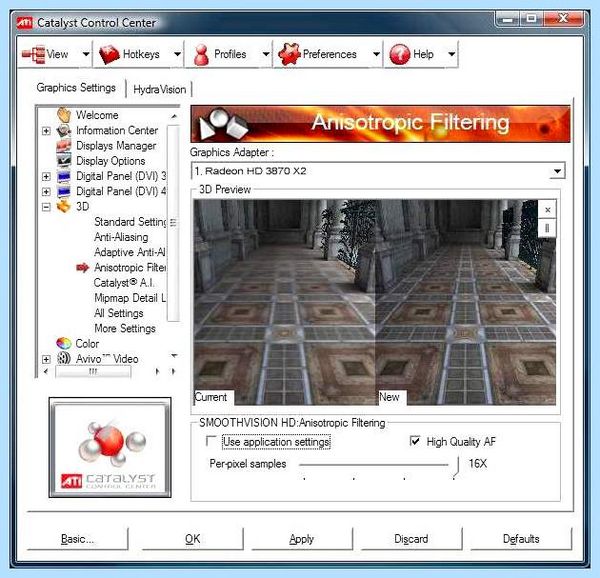Open the View menu
Image resolution: width=600 pixels, height=578 pixels.
click(x=57, y=54)
